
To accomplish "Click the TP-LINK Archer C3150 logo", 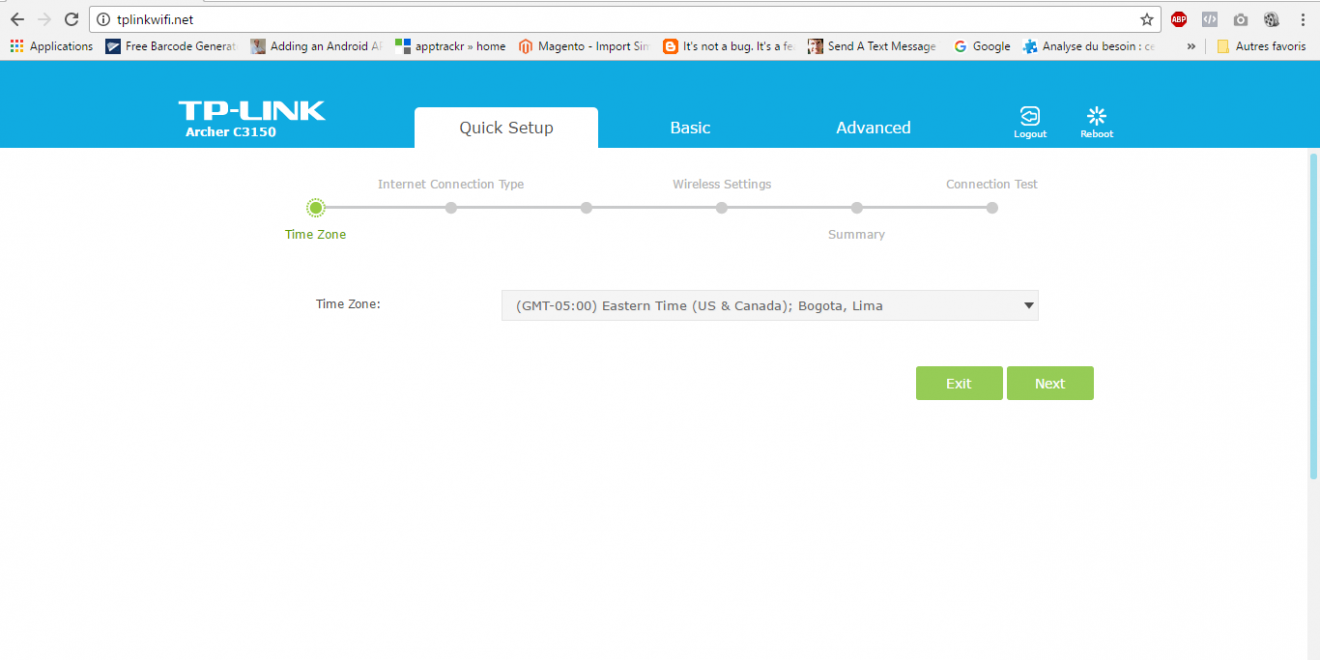I will (x=251, y=118).
